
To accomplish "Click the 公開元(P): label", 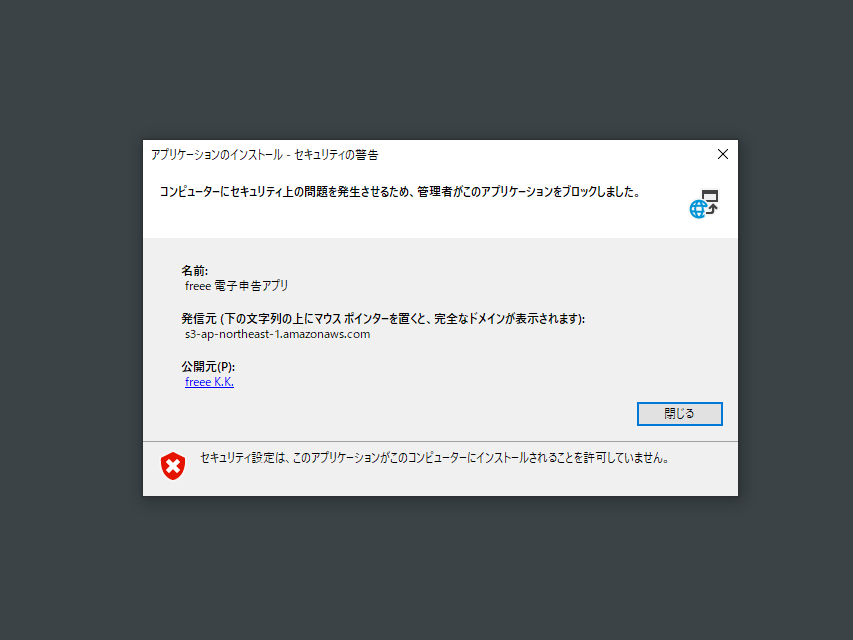I will click(x=208, y=367).
